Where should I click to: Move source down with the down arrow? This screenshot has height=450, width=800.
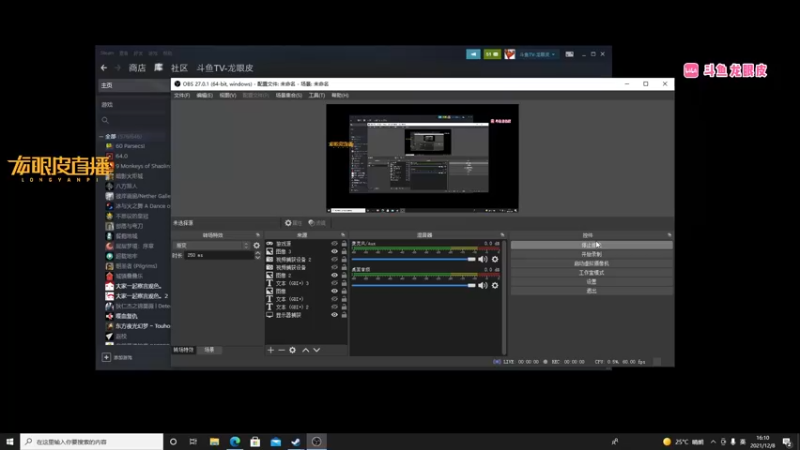pos(317,350)
